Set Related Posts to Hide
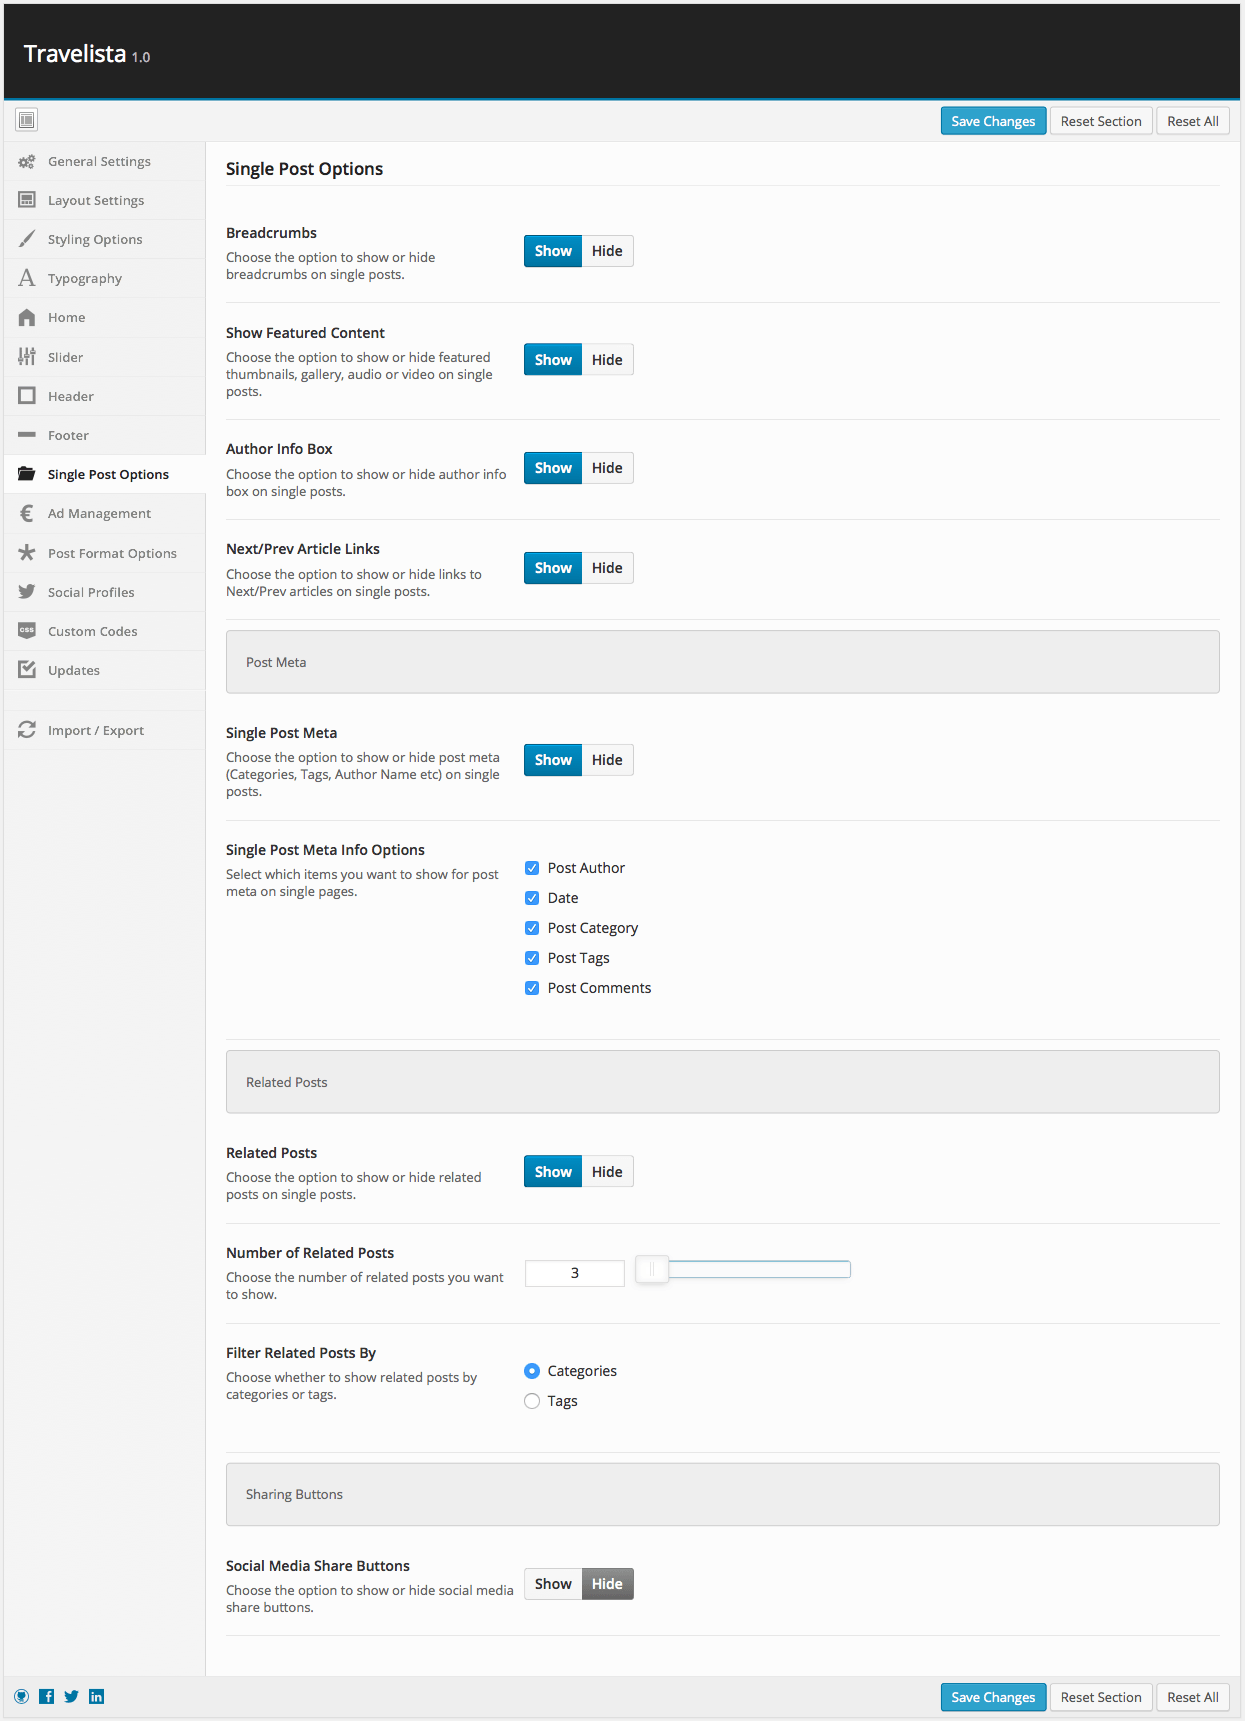The width and height of the screenshot is (1245, 1721). pyautogui.click(x=607, y=1172)
